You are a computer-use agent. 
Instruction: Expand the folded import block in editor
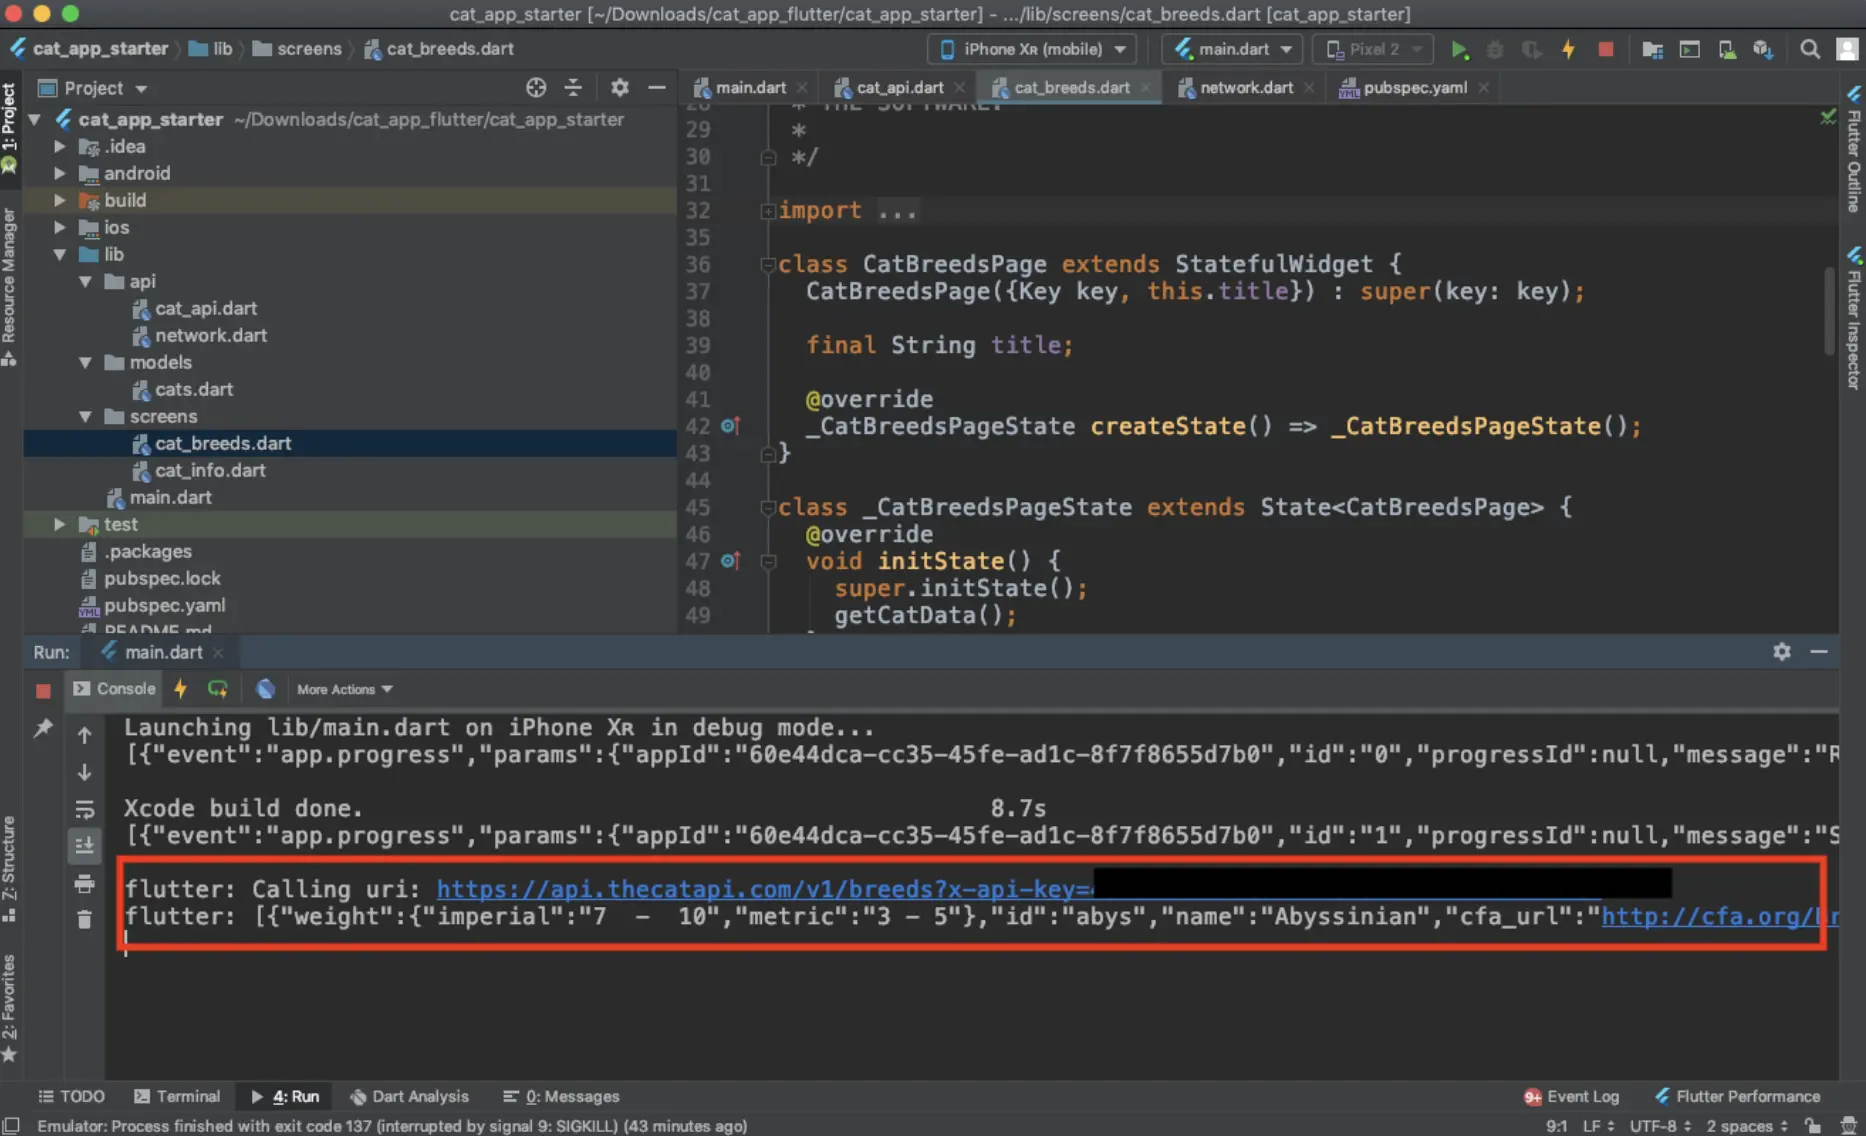tap(767, 211)
